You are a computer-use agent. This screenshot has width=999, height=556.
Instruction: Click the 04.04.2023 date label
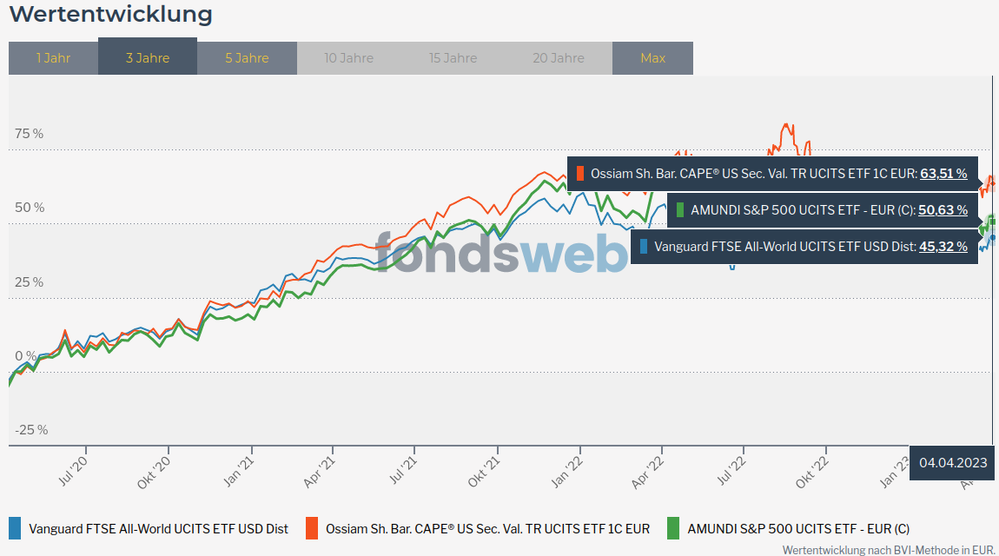(x=953, y=463)
